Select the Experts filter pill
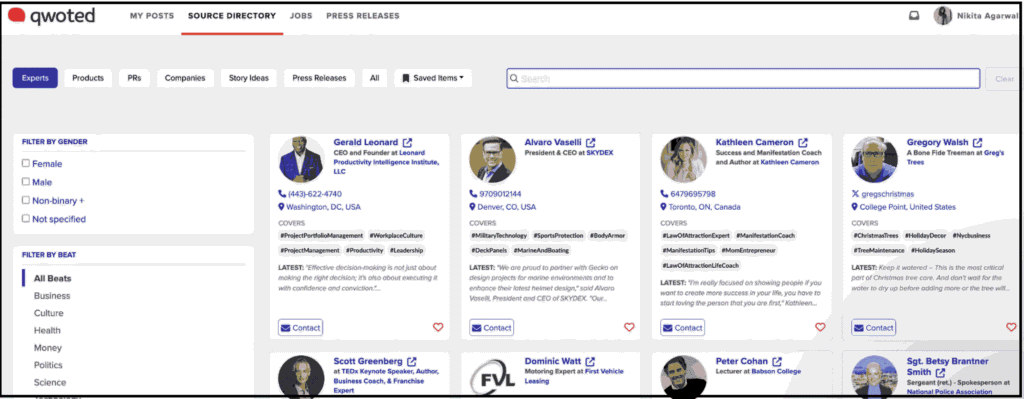The width and height of the screenshot is (1024, 399). [x=35, y=78]
